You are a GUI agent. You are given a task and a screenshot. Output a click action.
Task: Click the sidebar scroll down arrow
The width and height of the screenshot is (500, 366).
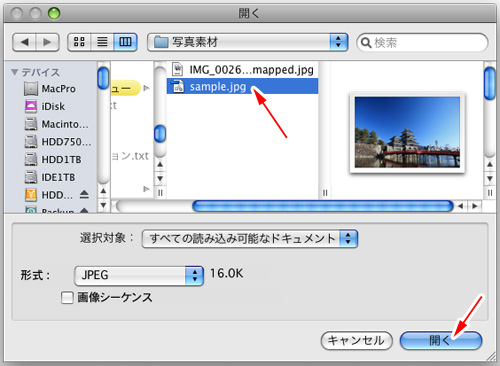point(103,205)
